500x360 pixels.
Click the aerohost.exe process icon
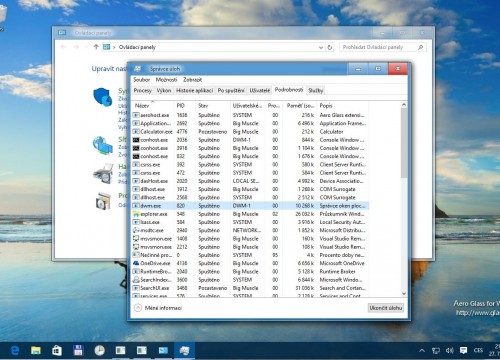136,115
